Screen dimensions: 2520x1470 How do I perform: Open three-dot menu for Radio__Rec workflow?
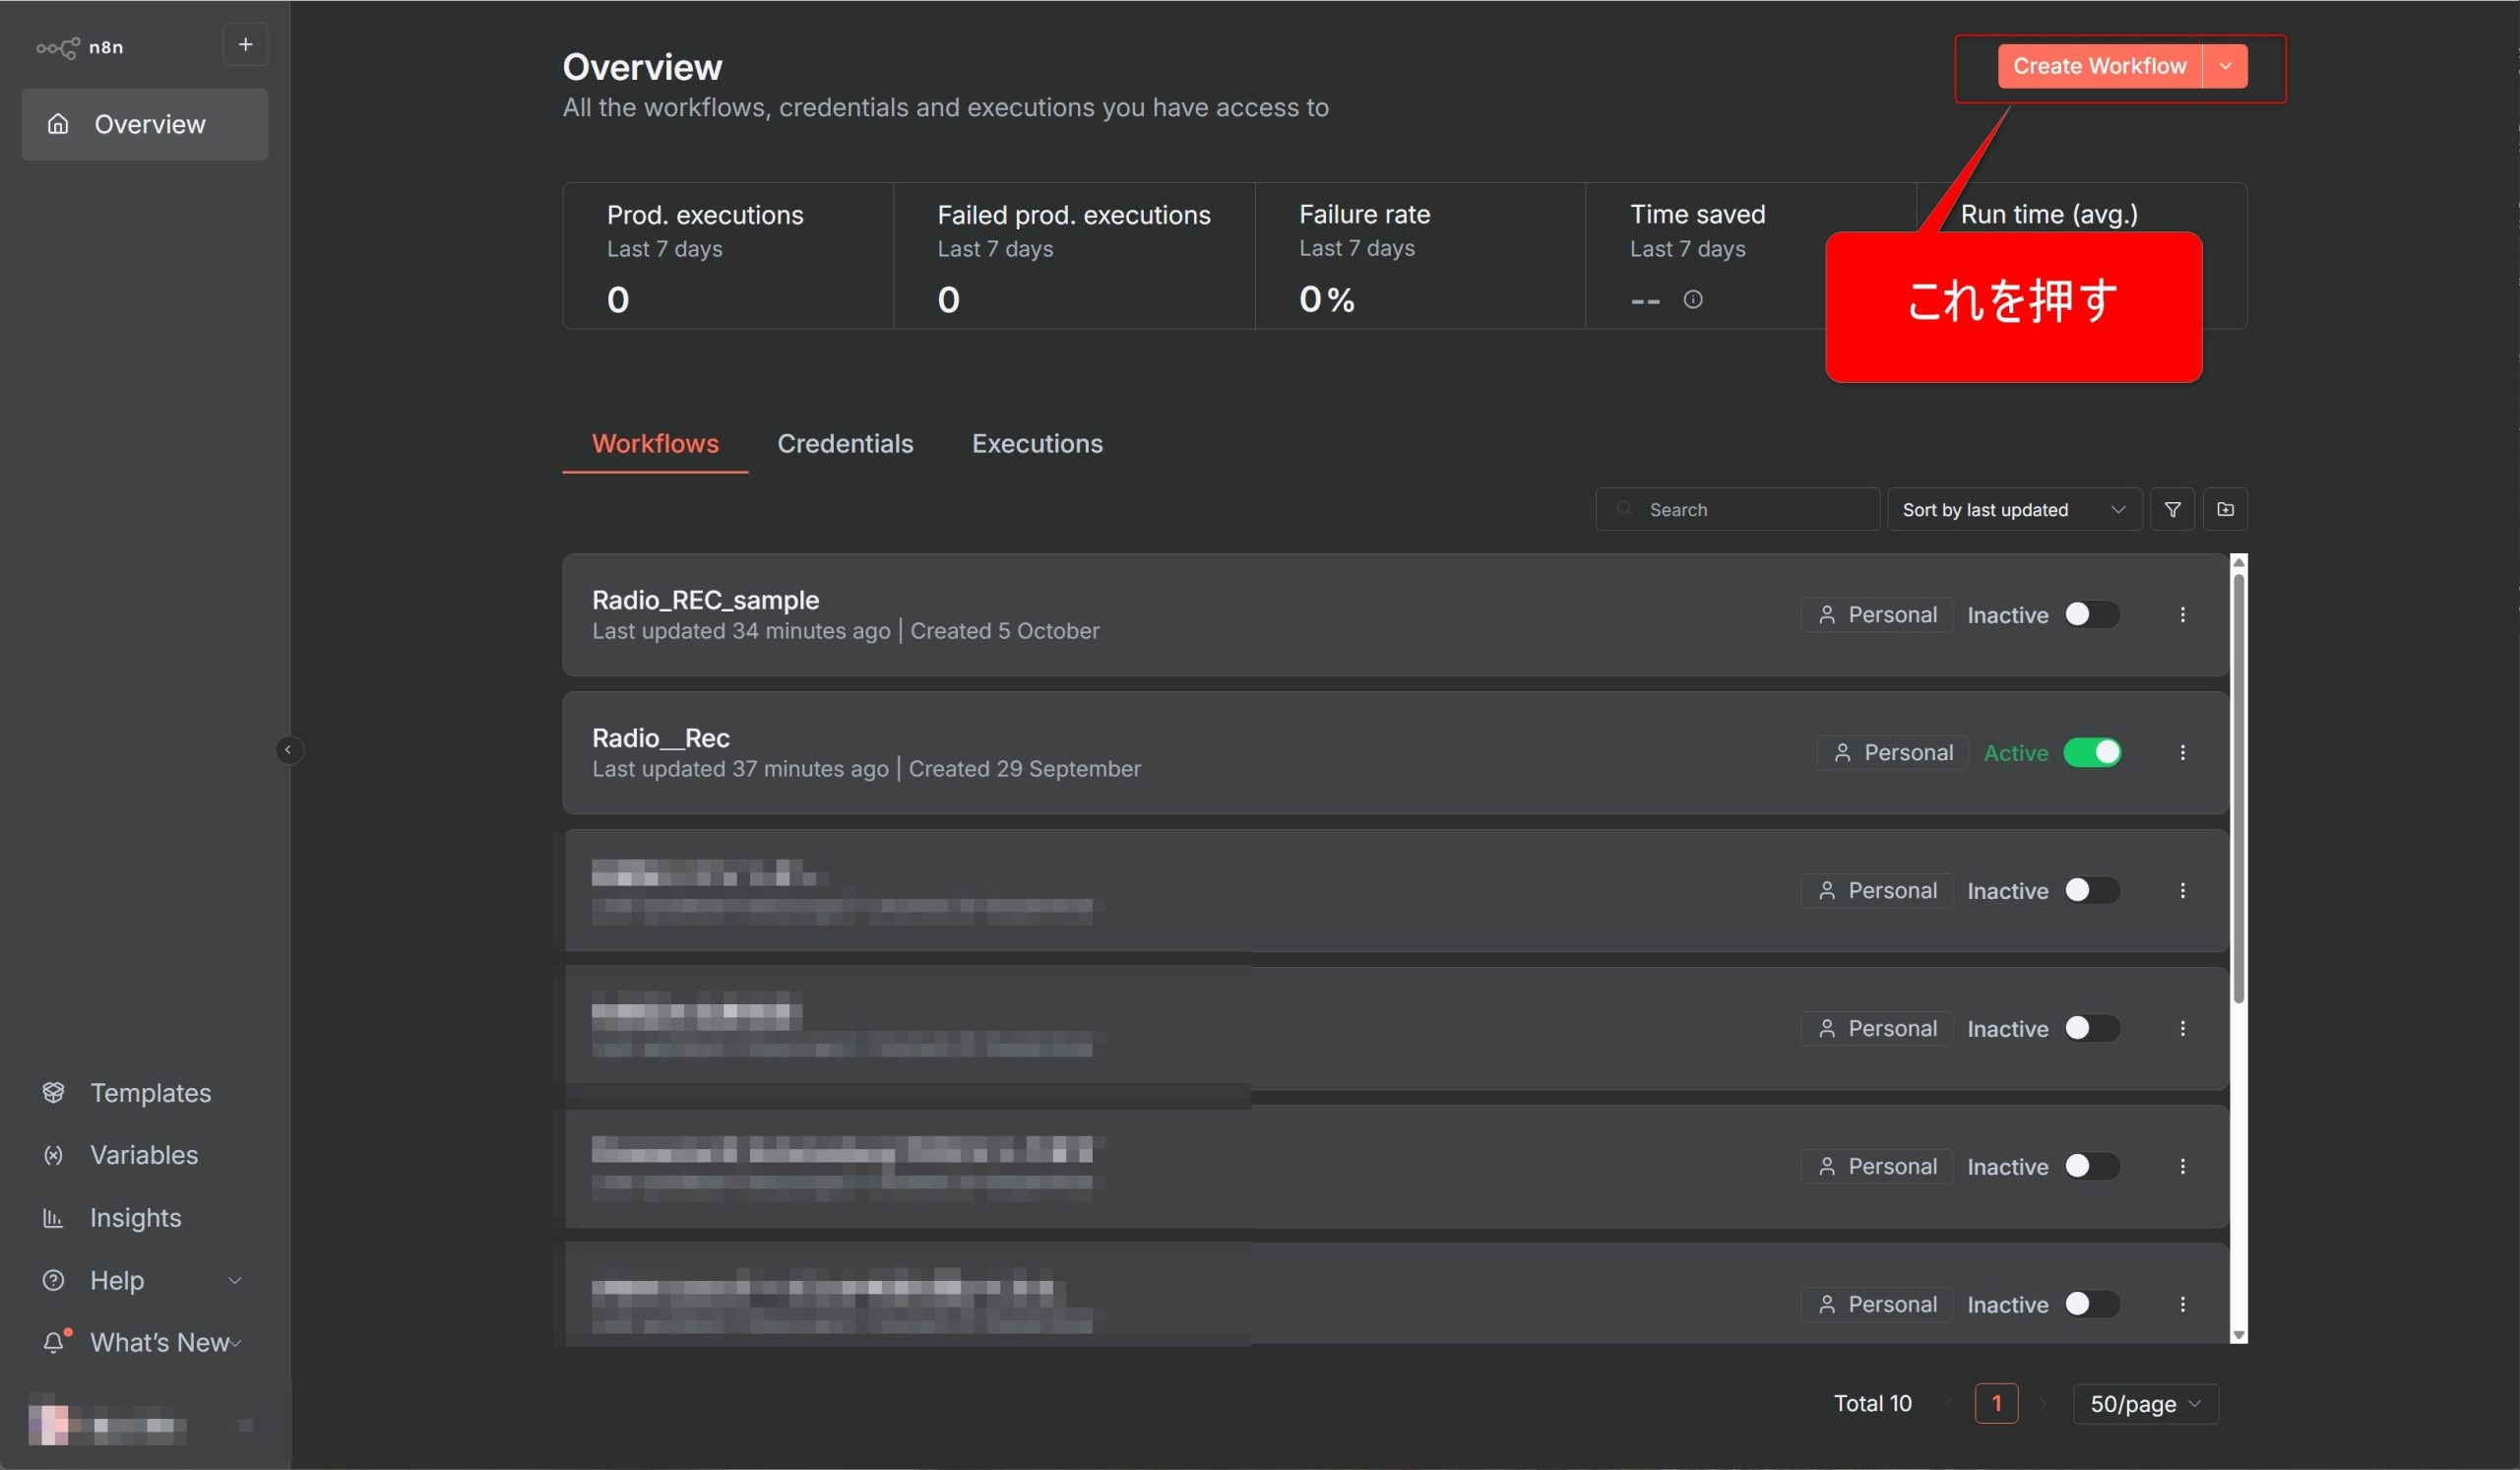(2182, 753)
